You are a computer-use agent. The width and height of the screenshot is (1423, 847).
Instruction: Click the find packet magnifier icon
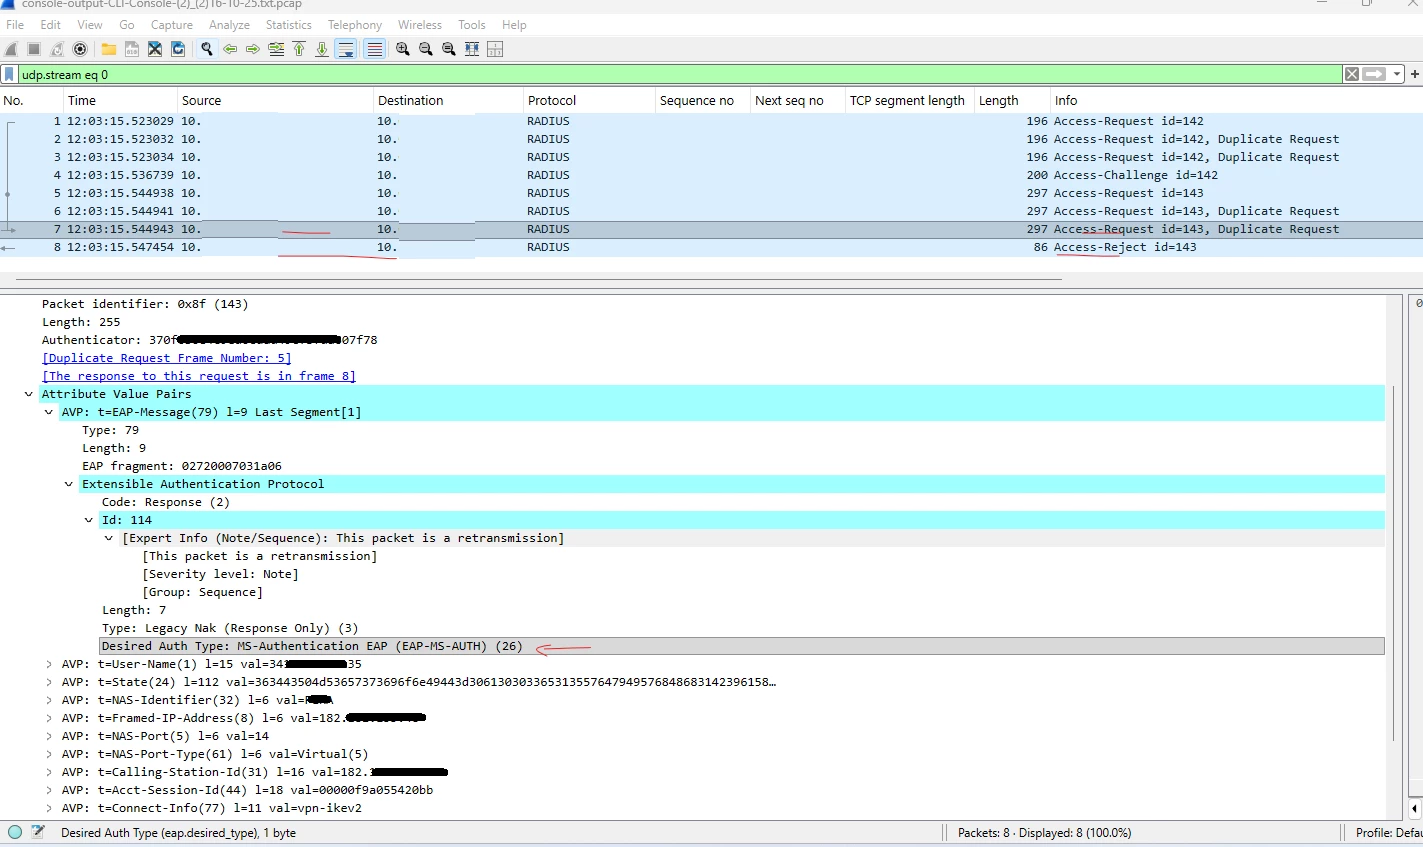207,49
